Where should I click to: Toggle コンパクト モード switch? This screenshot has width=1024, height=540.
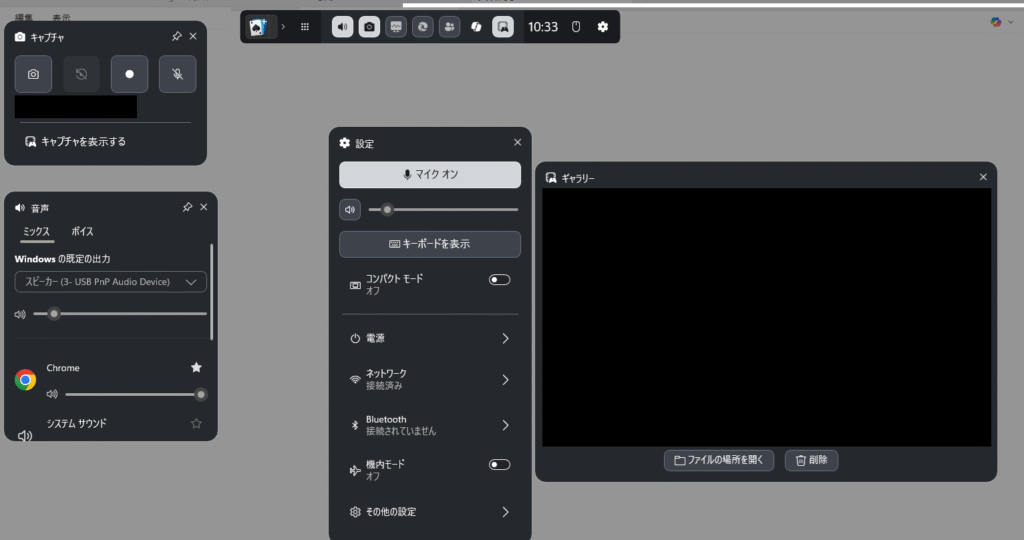499,280
